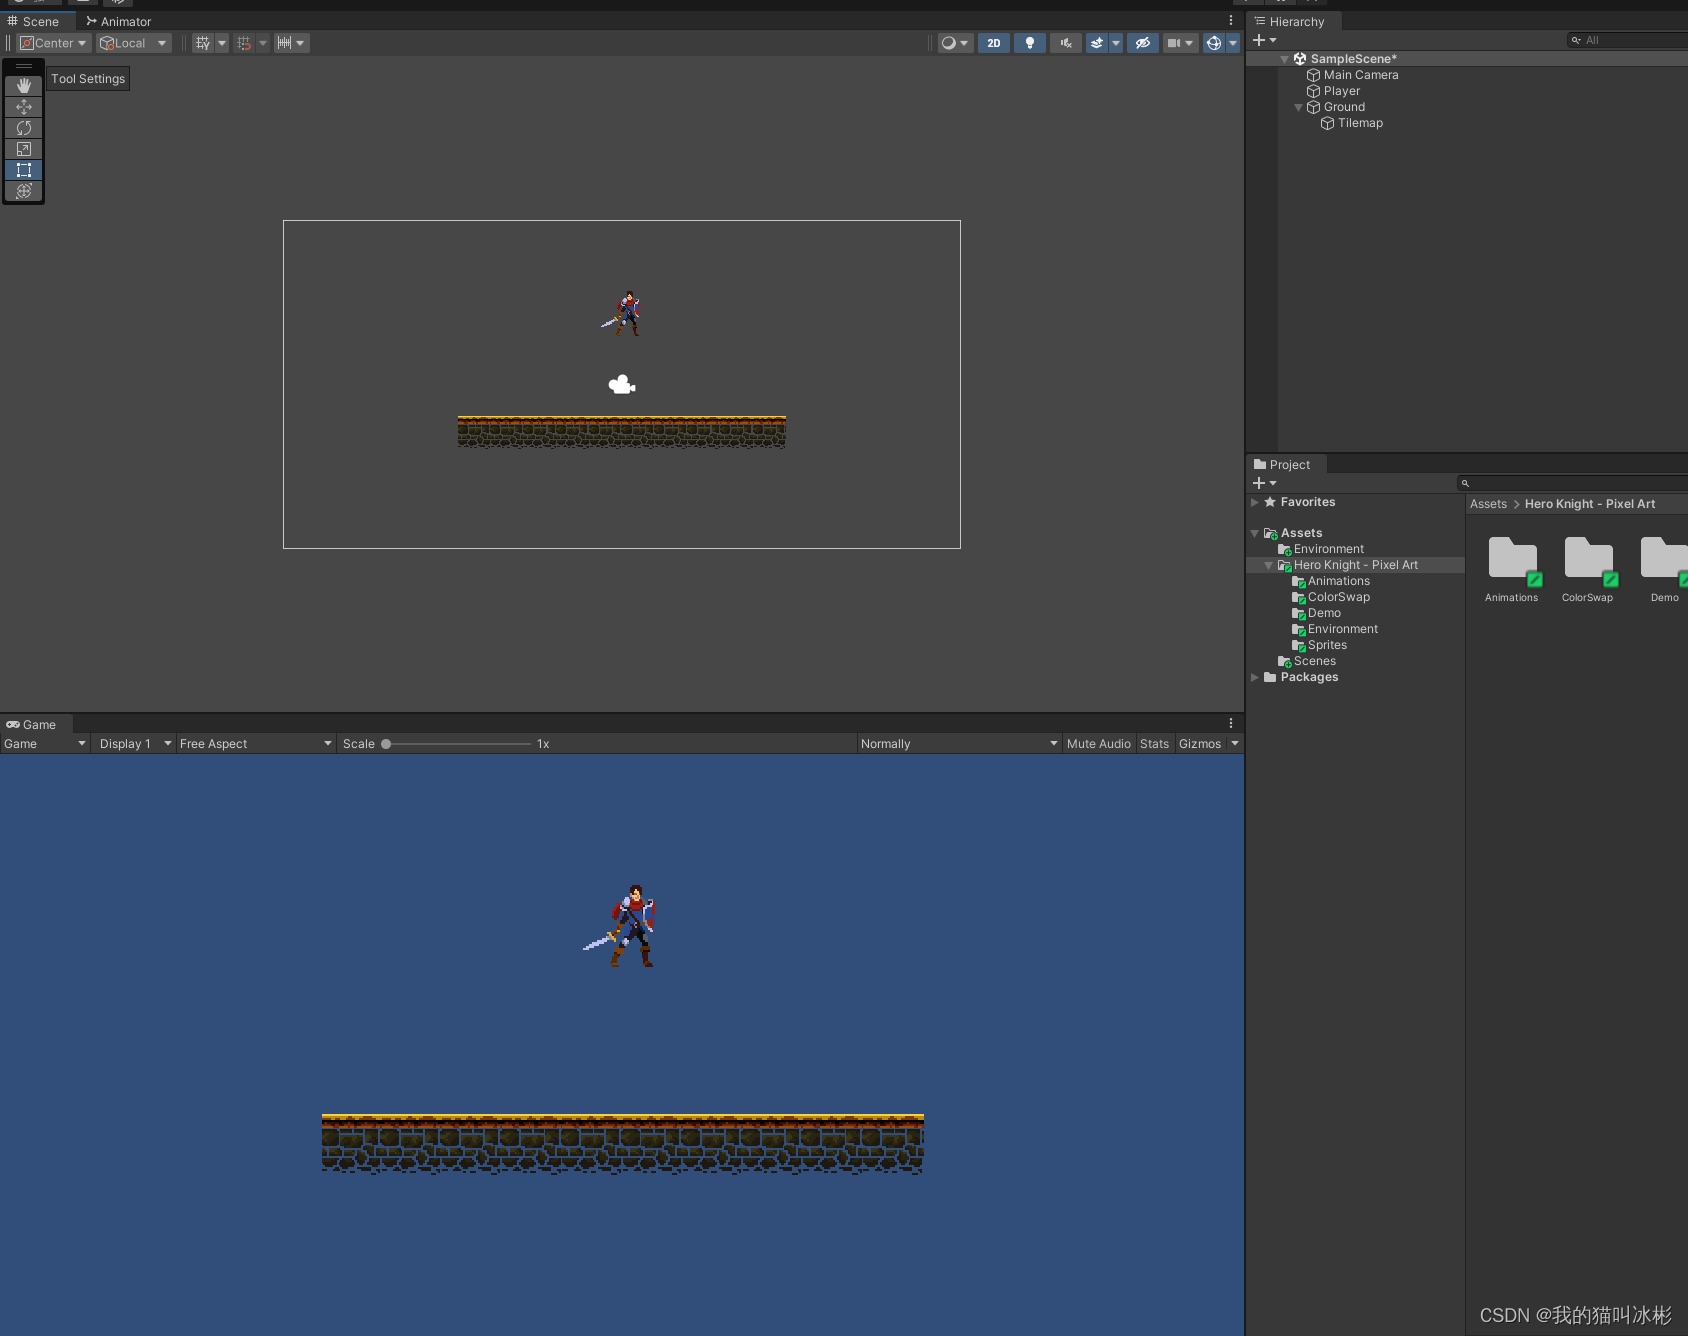
Task: Expand the Favorites section
Action: click(1254, 502)
